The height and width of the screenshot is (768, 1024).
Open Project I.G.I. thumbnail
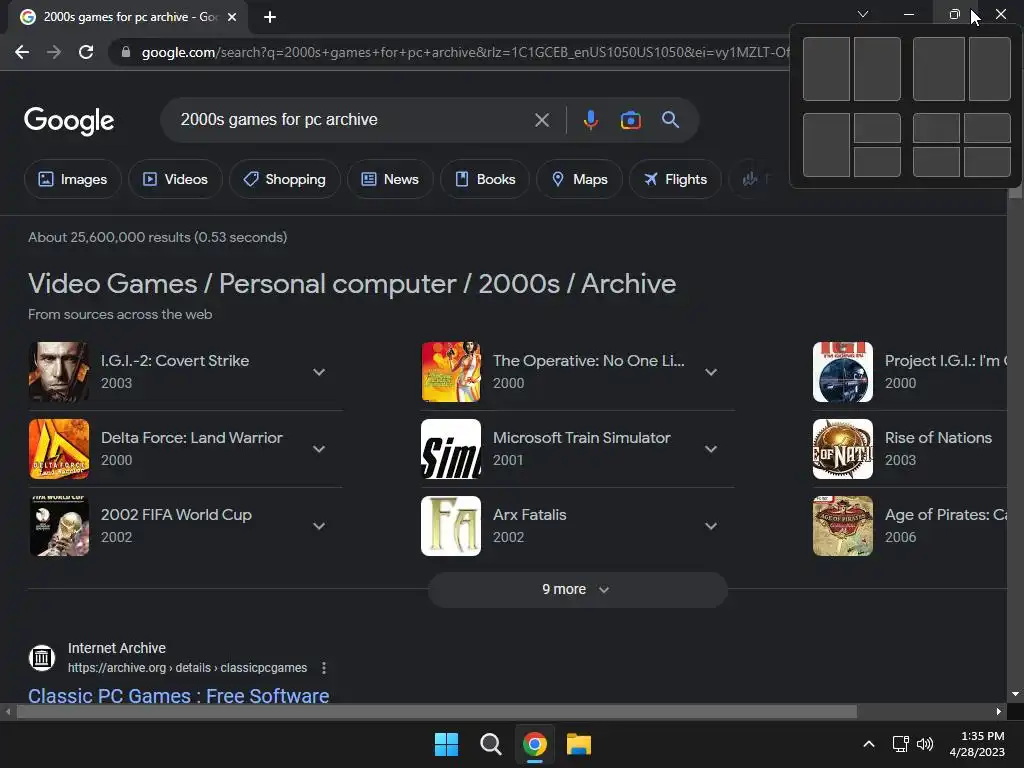coord(842,372)
